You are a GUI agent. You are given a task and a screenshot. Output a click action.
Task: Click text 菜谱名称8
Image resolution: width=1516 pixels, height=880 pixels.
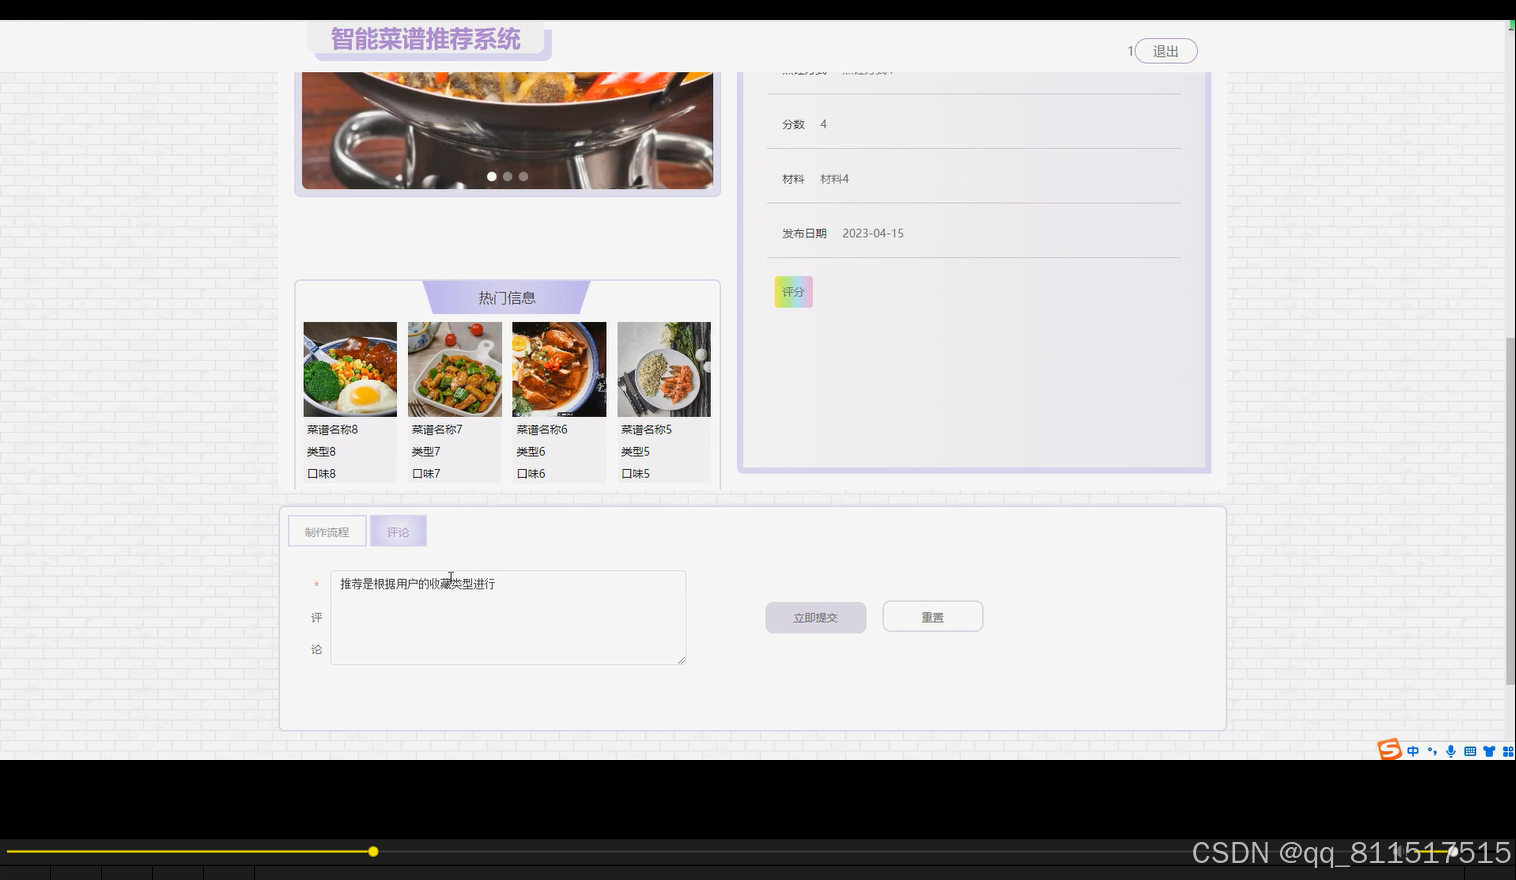coord(333,430)
